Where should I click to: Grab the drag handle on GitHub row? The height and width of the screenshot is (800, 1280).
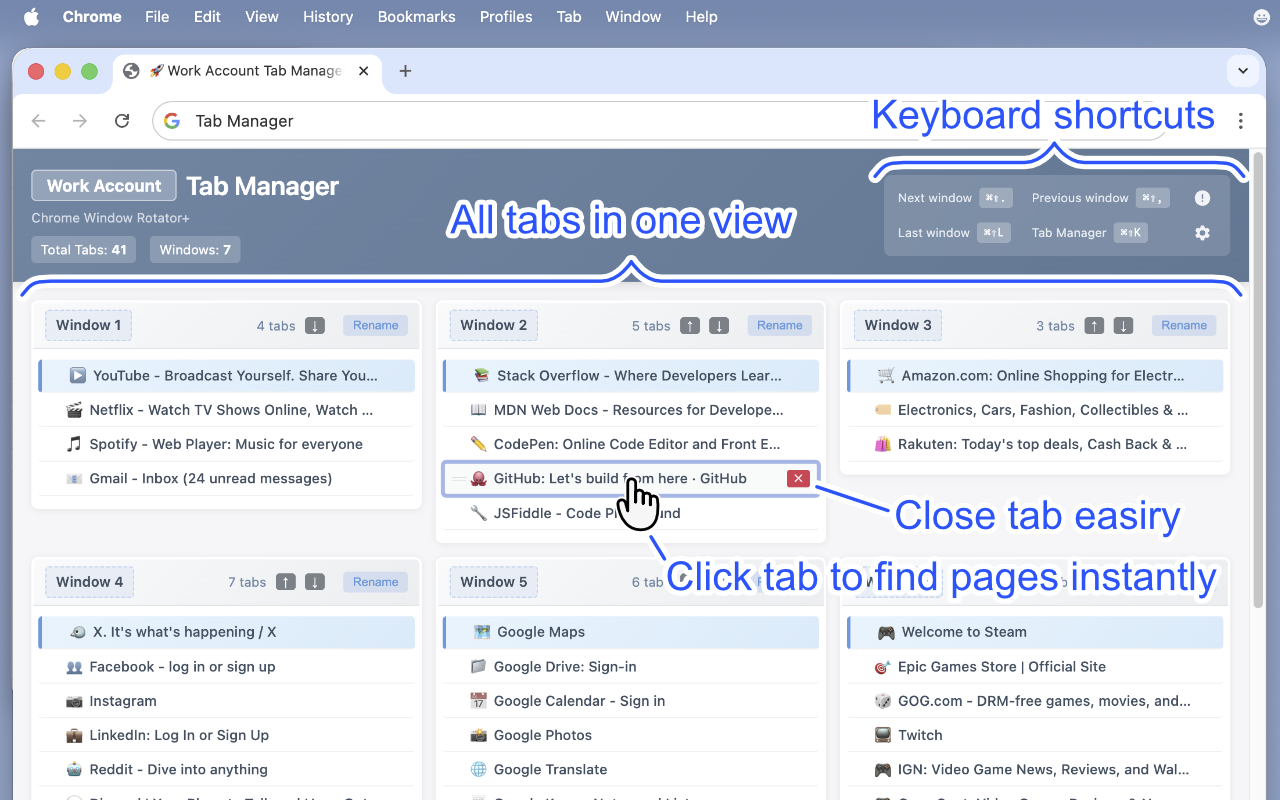[458, 479]
